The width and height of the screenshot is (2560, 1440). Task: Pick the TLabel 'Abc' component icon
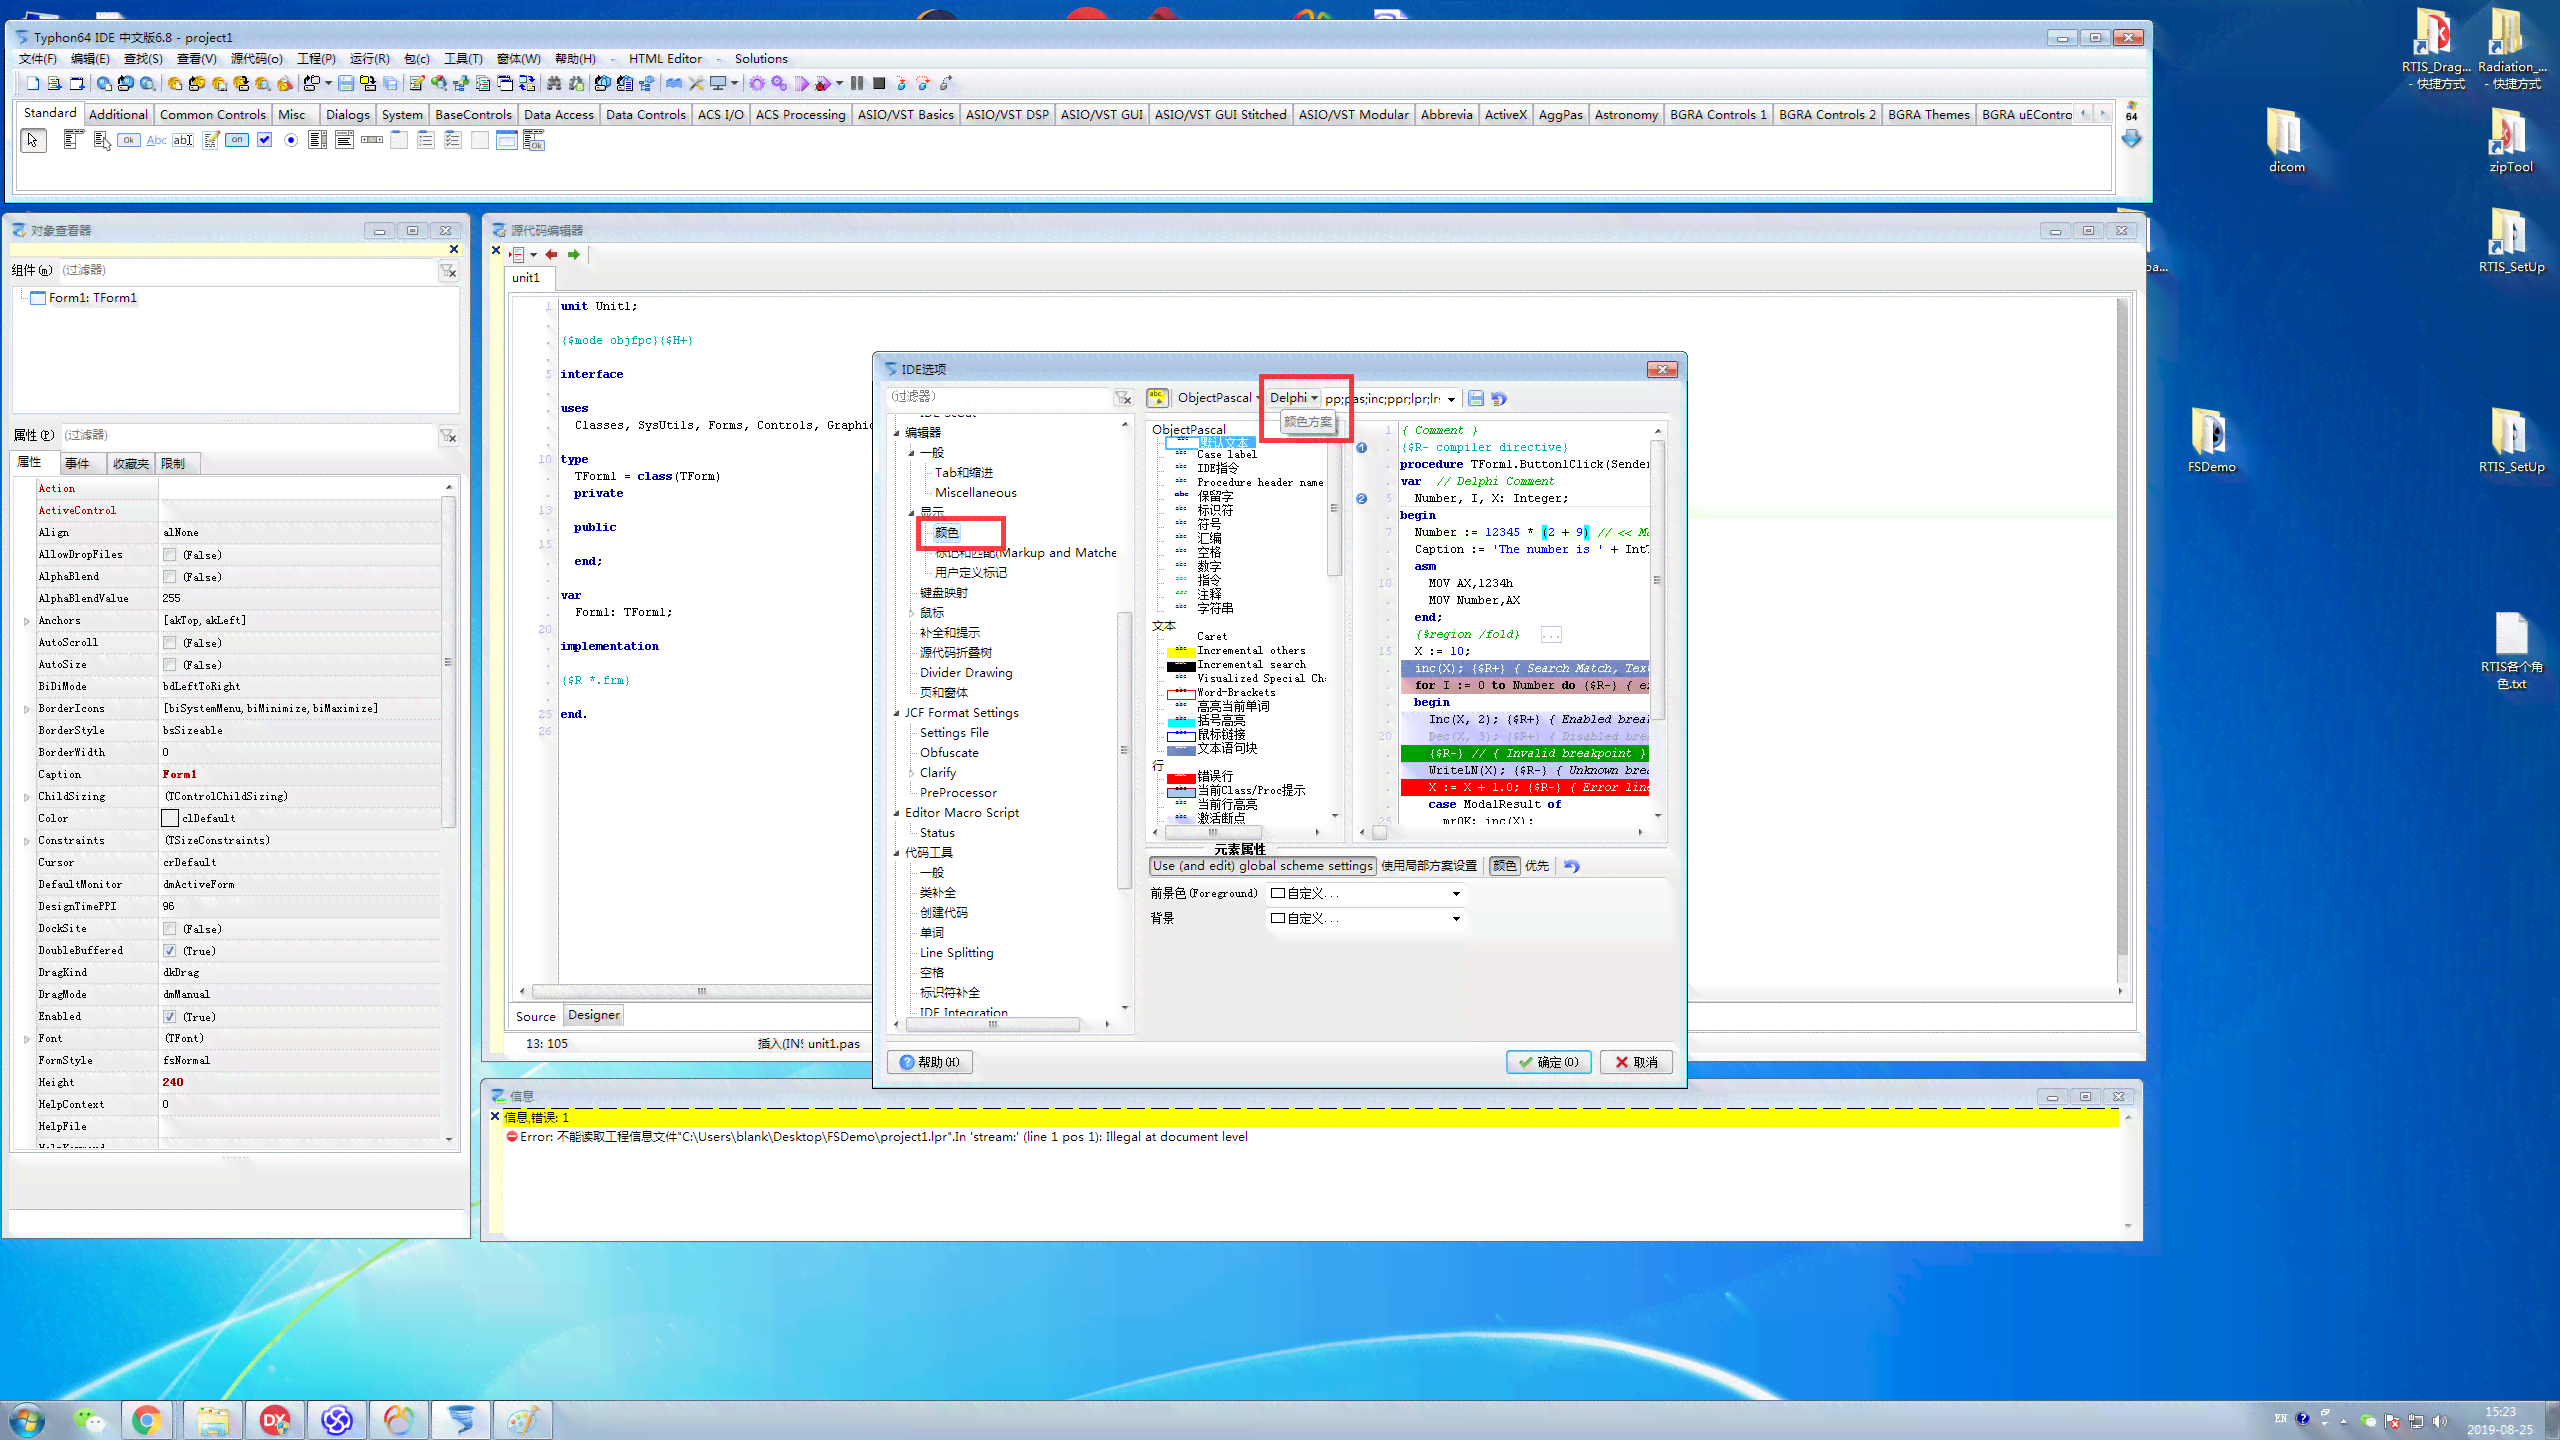click(156, 140)
